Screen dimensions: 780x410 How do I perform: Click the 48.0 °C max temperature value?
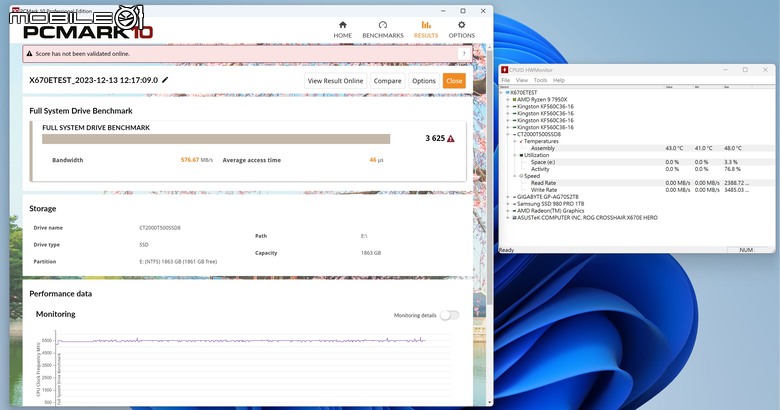pos(733,148)
